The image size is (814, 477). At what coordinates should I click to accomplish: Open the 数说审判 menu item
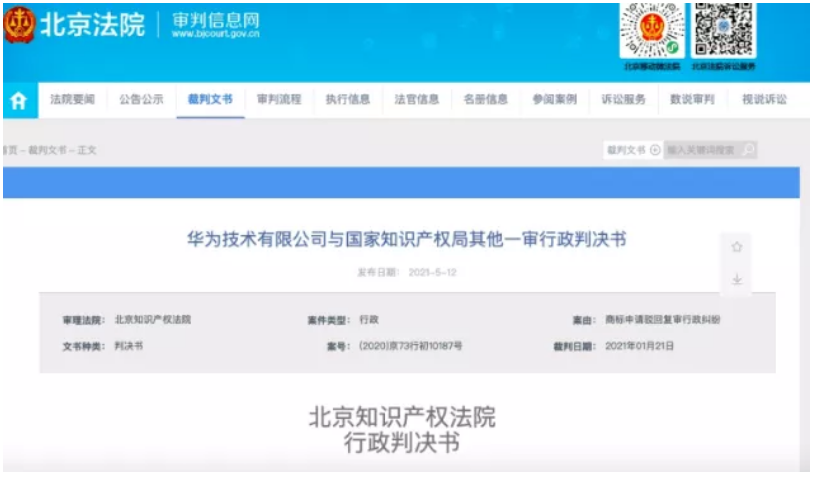pos(693,99)
